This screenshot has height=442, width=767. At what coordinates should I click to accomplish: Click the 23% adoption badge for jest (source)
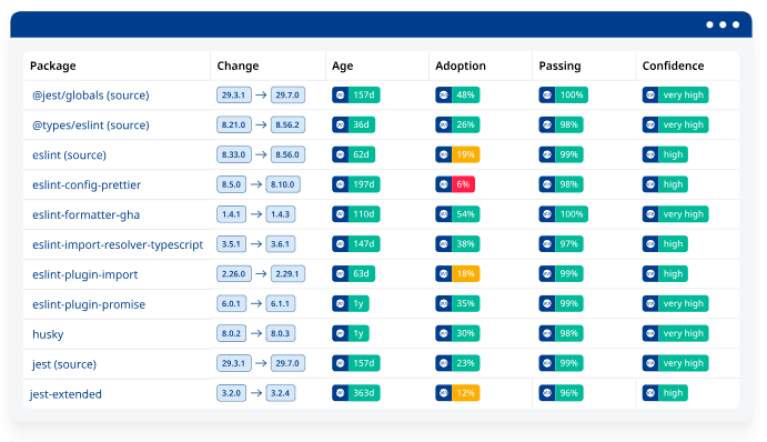click(x=458, y=363)
